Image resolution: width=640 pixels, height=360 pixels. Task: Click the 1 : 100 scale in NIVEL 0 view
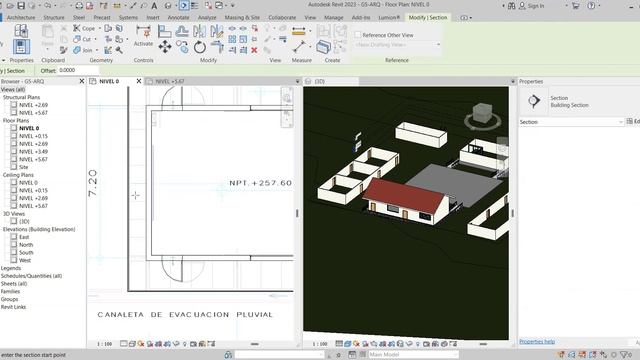tap(104, 344)
